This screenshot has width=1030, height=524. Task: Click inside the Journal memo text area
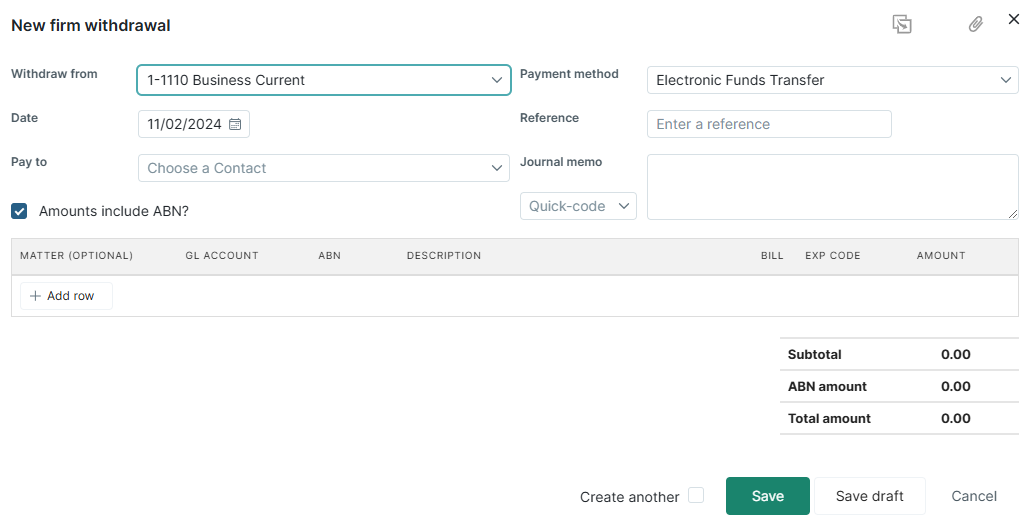[832, 187]
